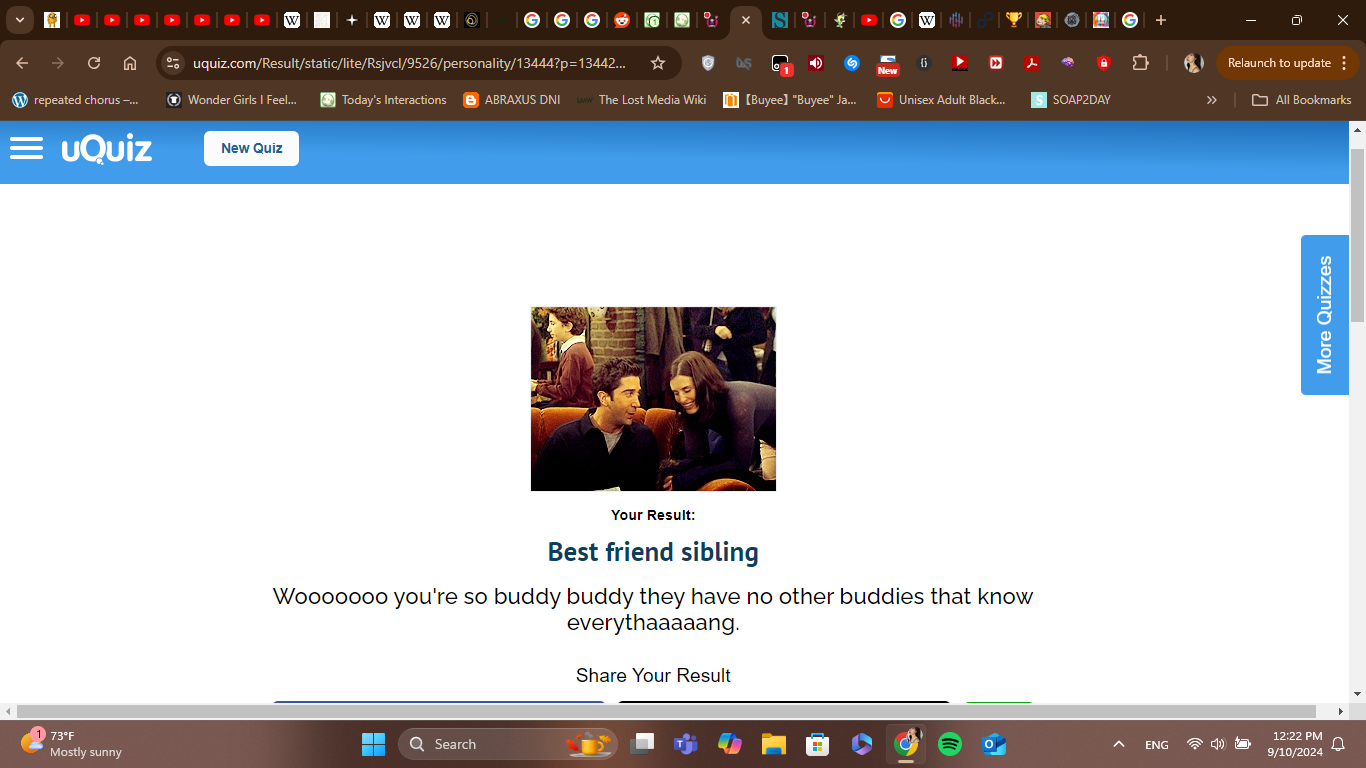Viewport: 1366px width, 768px height.
Task: Open the clock and date panel
Action: tap(1295, 744)
